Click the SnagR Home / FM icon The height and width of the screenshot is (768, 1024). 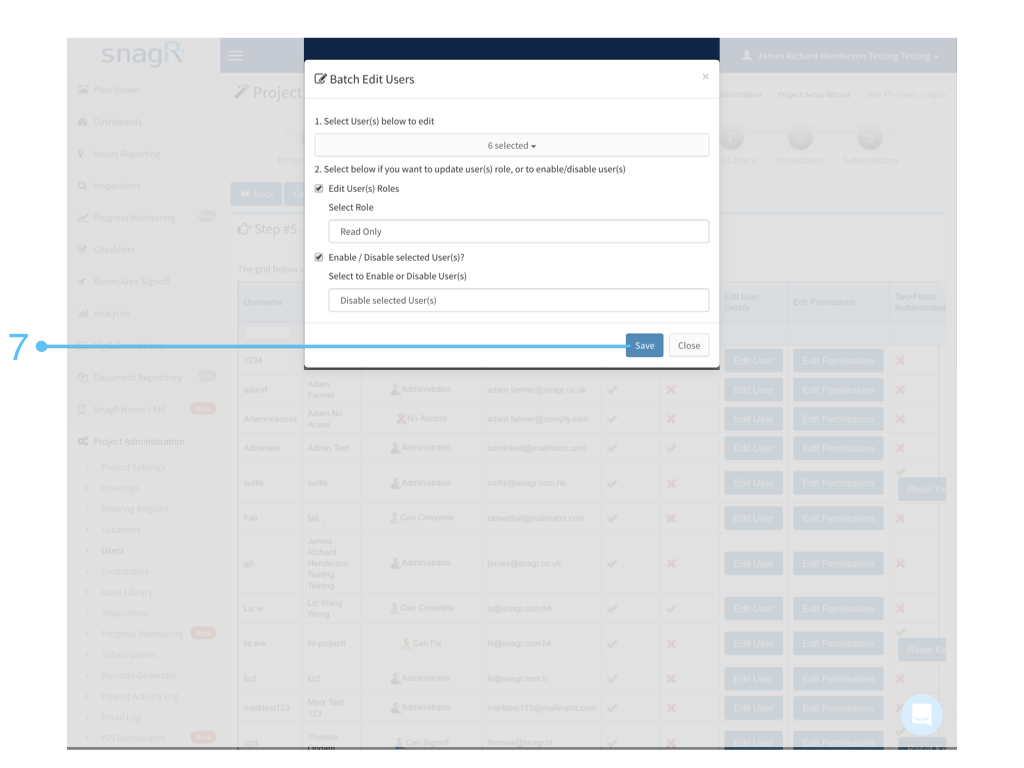(82, 409)
